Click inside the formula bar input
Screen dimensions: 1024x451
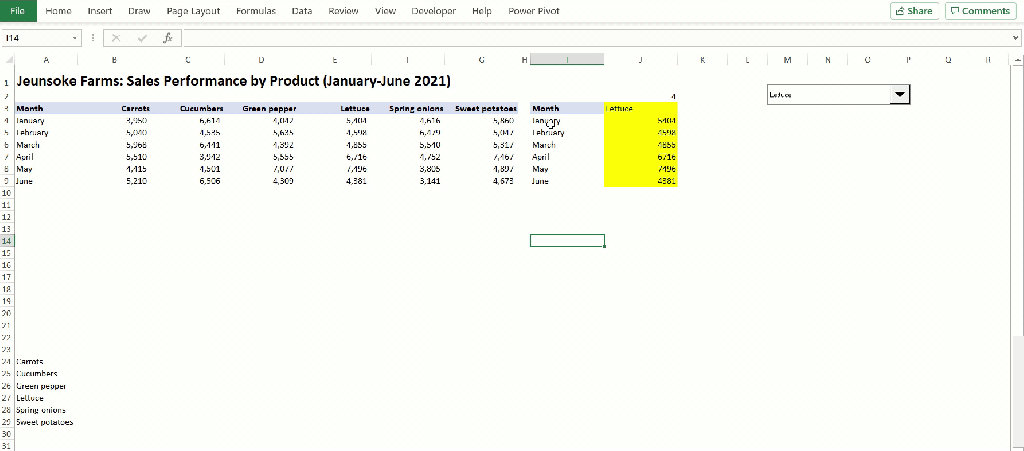click(594, 38)
